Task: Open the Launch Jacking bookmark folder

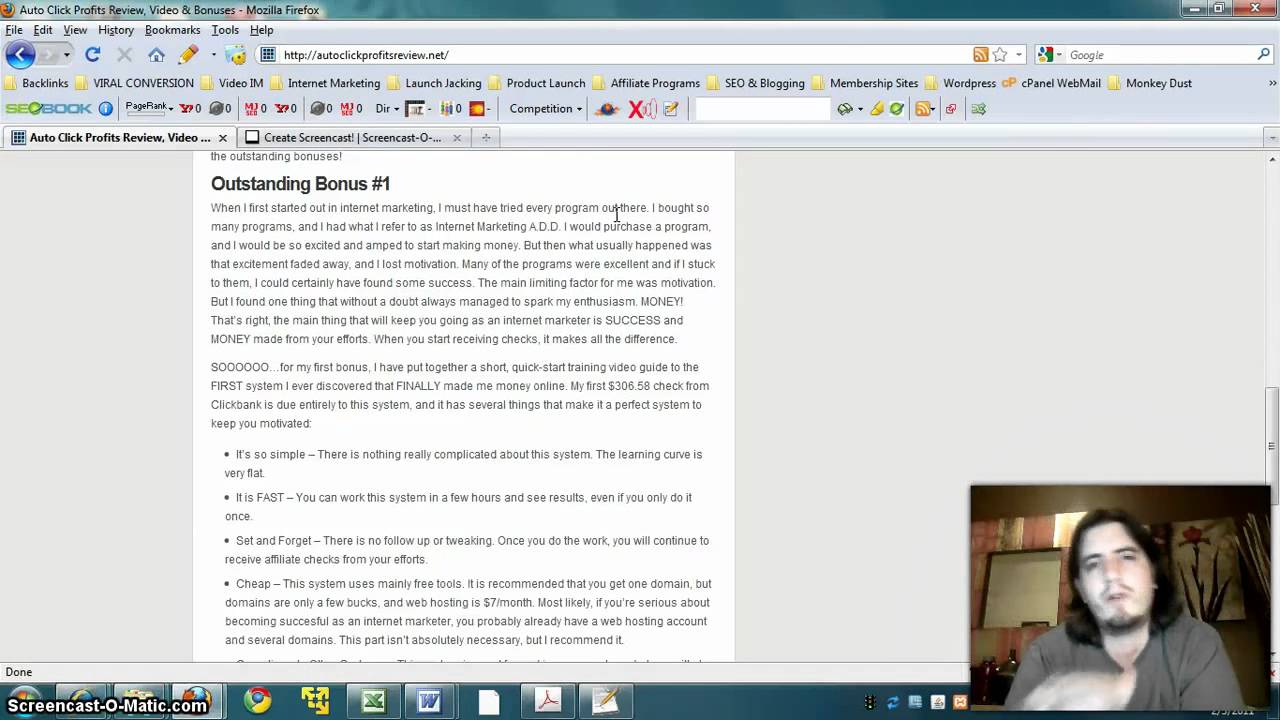Action: 435,83
